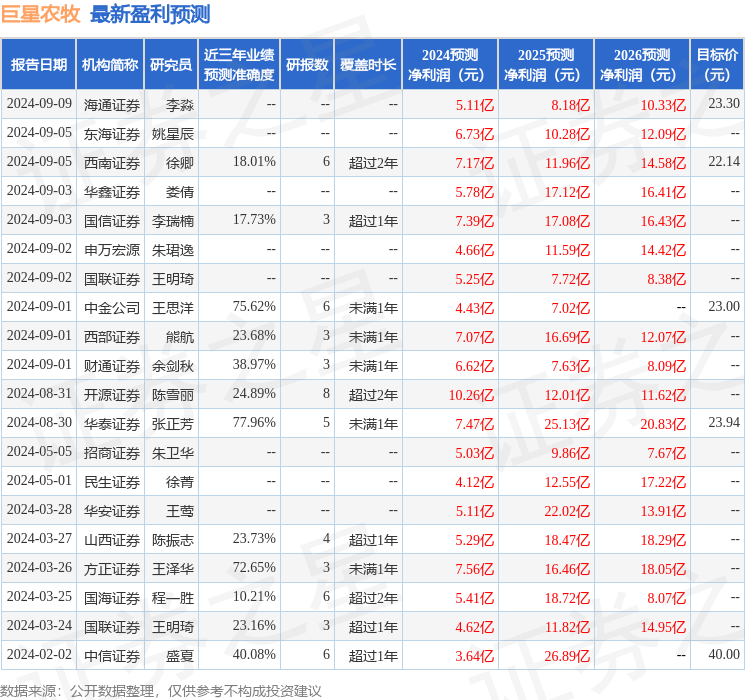Viewport: 745px width, 700px height.
Task: Select the 海通证券 institution cell
Action: pos(112,105)
